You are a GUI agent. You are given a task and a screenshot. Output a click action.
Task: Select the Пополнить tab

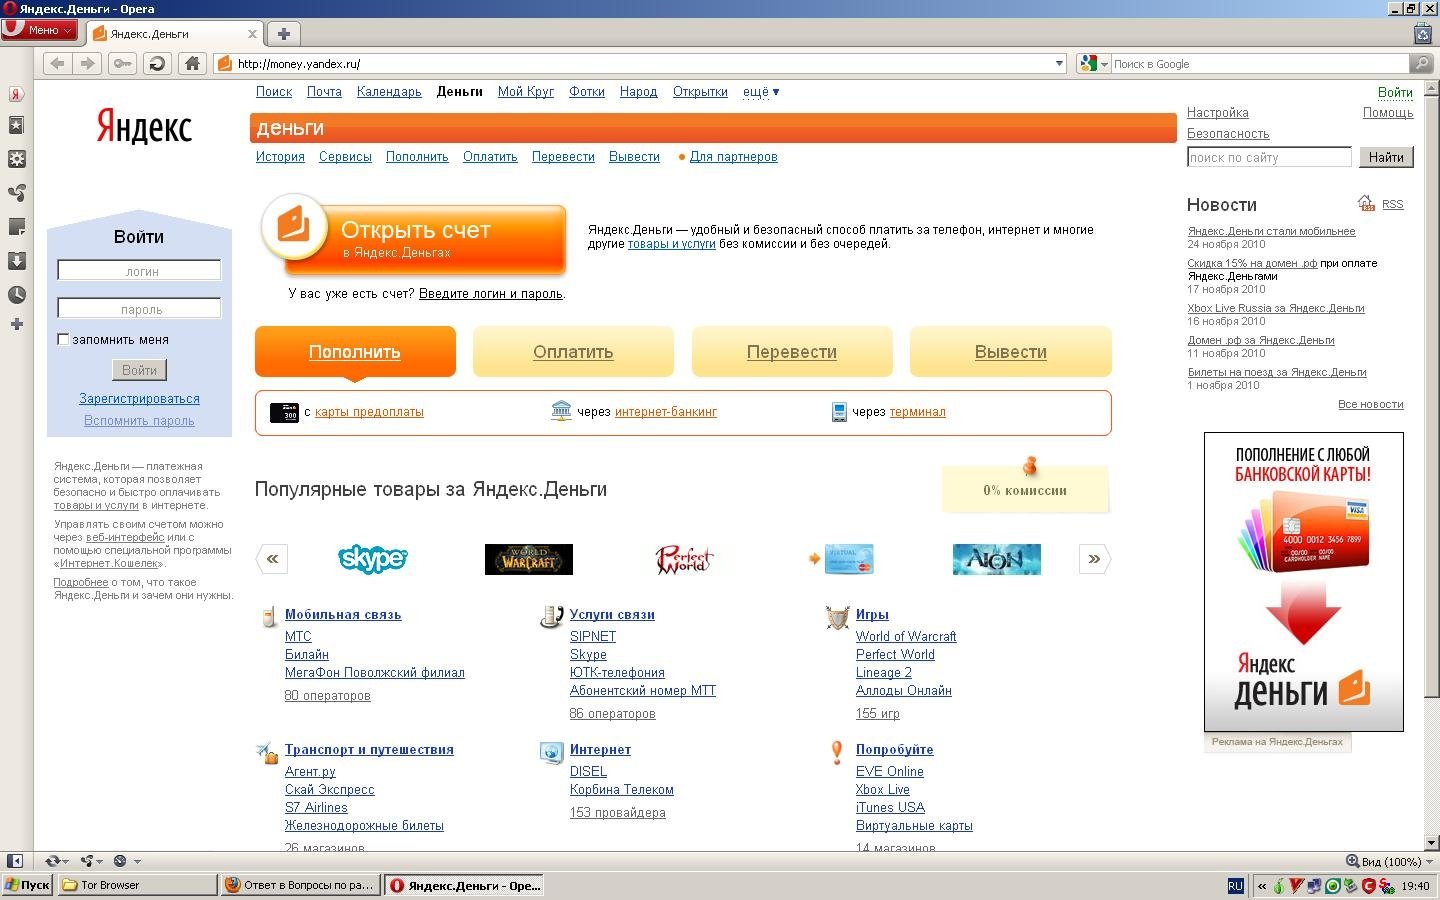[x=355, y=352]
